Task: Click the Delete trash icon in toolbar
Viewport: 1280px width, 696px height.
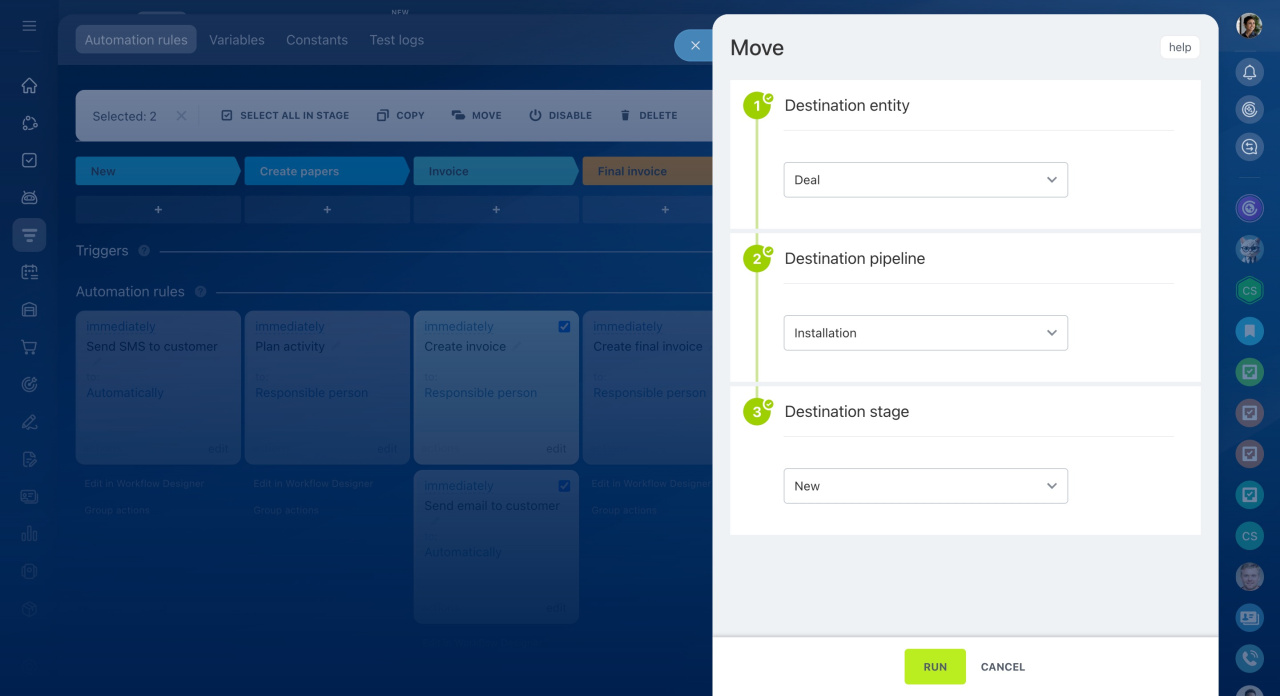Action: tap(625, 116)
